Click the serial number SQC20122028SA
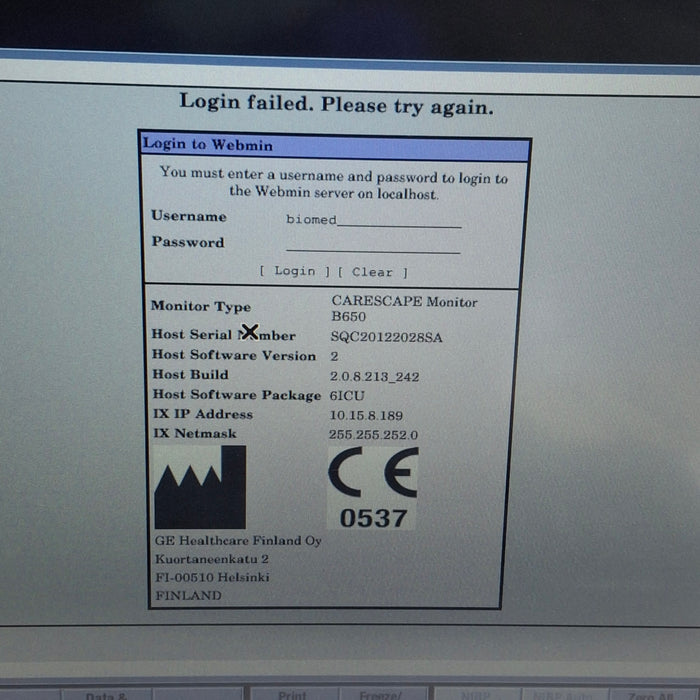Image resolution: width=700 pixels, height=700 pixels. click(386, 337)
